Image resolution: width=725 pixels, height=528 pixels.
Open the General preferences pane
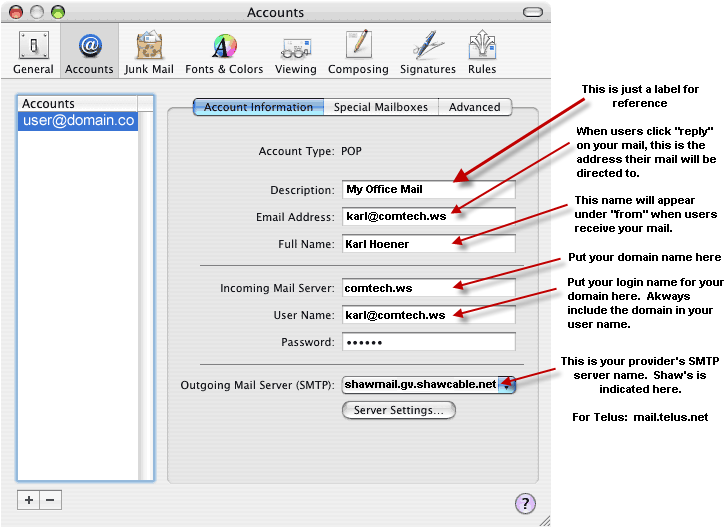(33, 51)
